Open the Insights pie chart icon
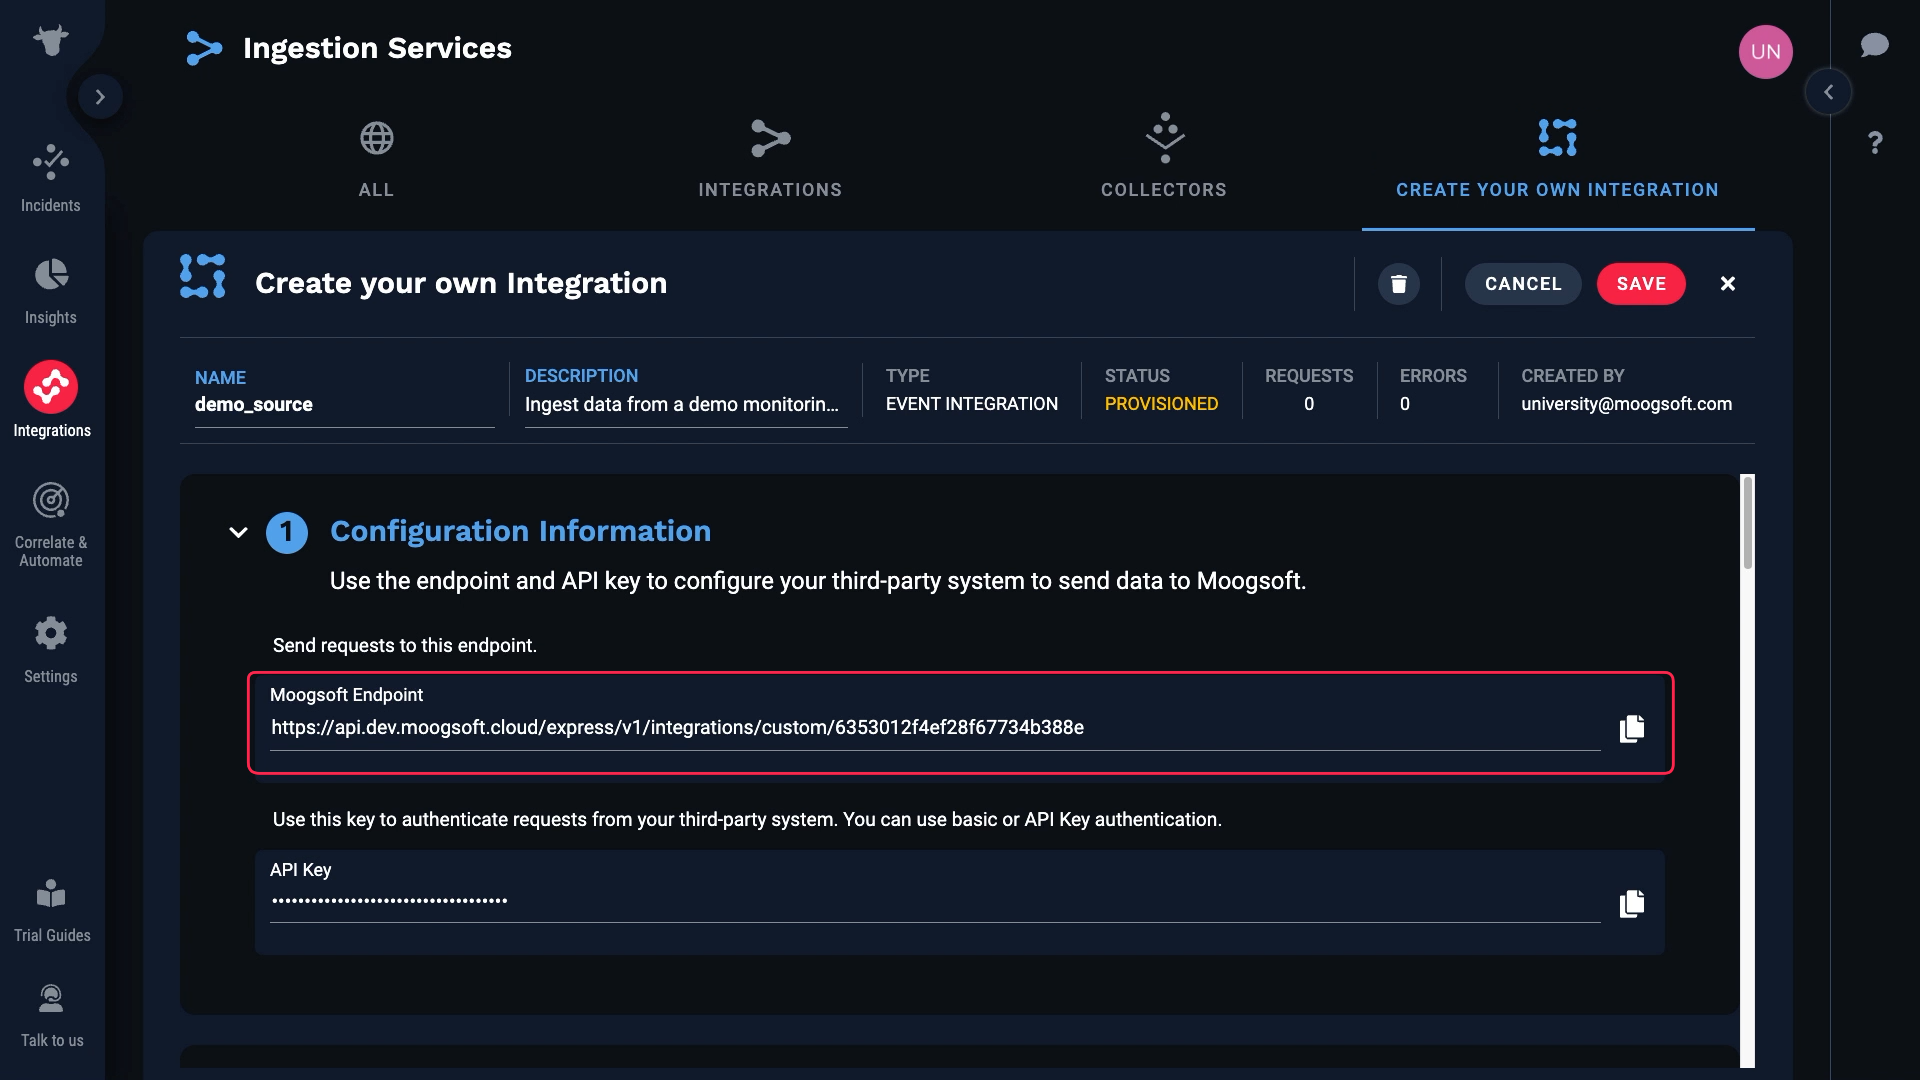This screenshot has width=1920, height=1080. tap(51, 275)
